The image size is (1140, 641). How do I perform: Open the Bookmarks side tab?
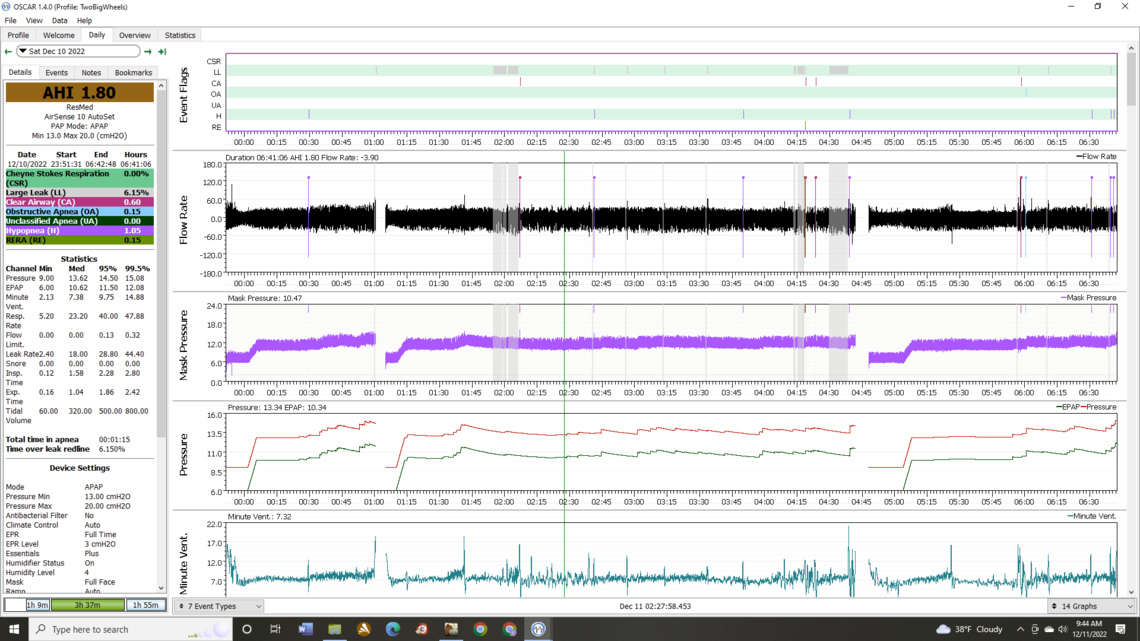pos(133,73)
